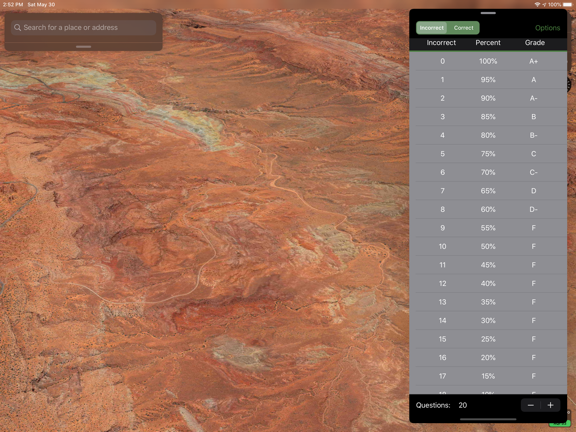Select the 70% grade C- row
Viewport: 576px width, 432px height.
point(488,172)
